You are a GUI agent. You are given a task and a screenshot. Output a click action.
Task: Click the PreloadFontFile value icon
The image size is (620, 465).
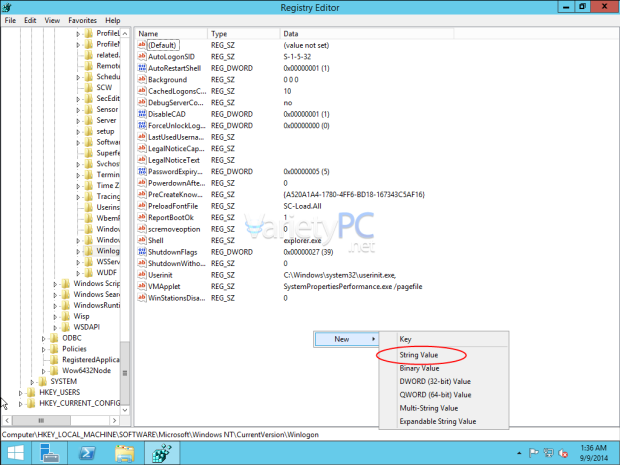142,206
